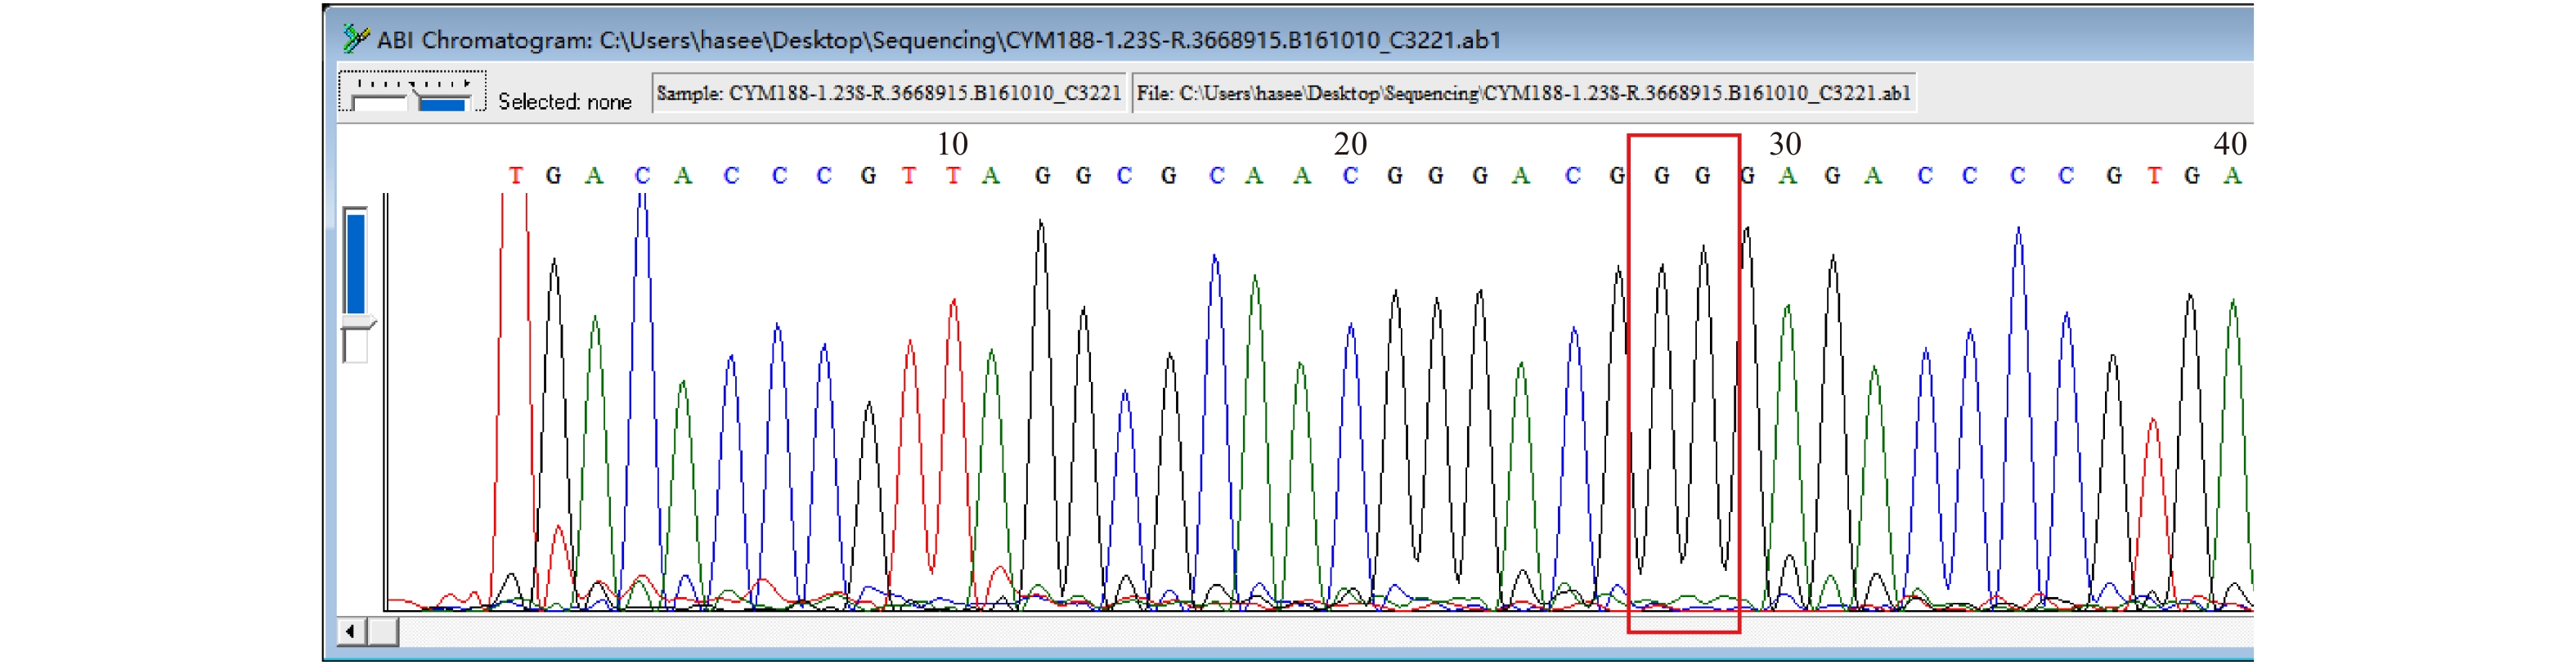
Task: Click the position number 30 on the ruler
Action: coord(1785,144)
